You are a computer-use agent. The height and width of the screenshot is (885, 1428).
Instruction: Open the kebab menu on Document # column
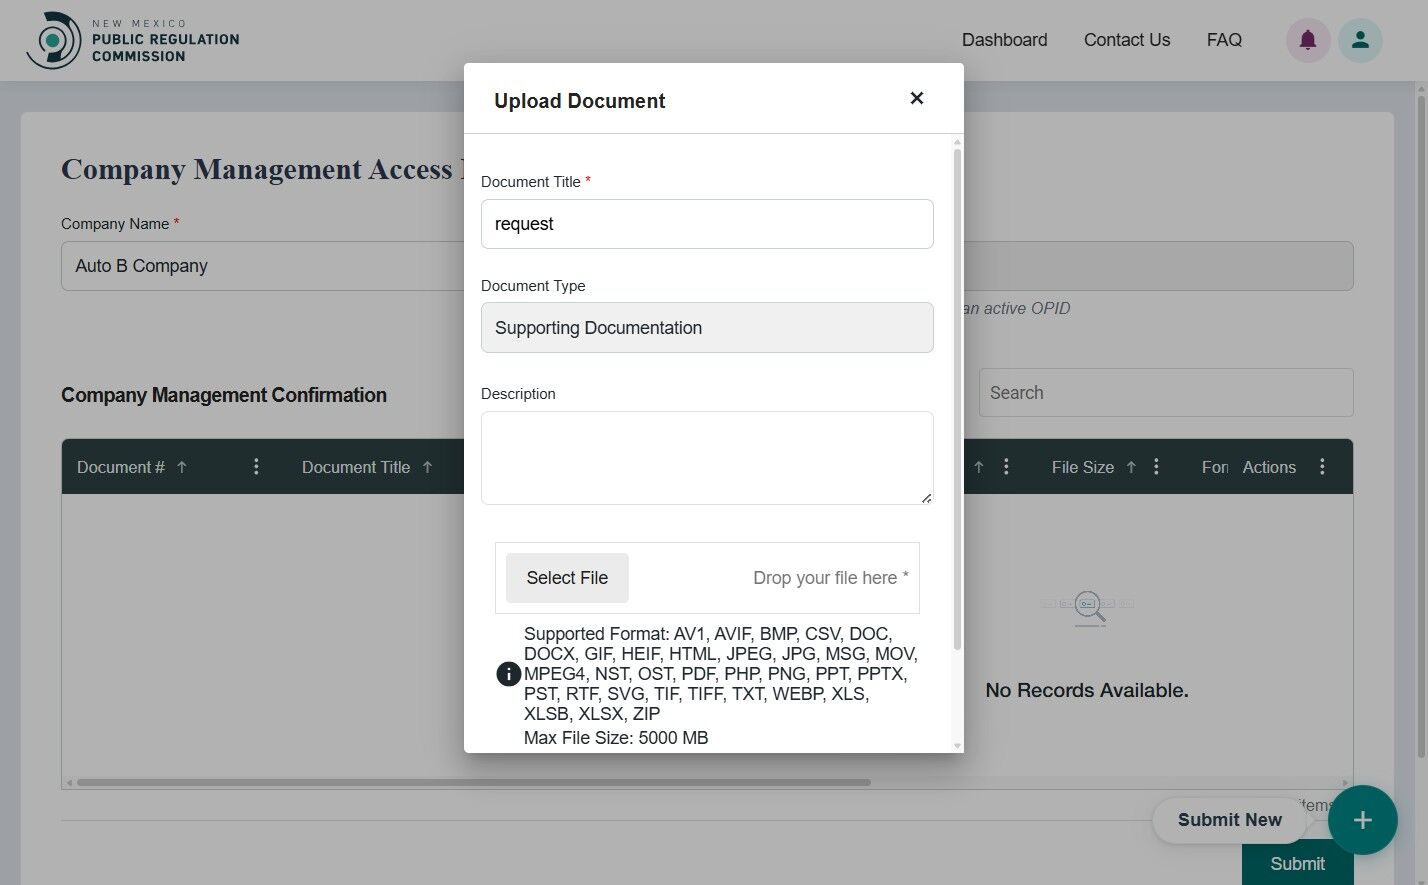tap(256, 466)
